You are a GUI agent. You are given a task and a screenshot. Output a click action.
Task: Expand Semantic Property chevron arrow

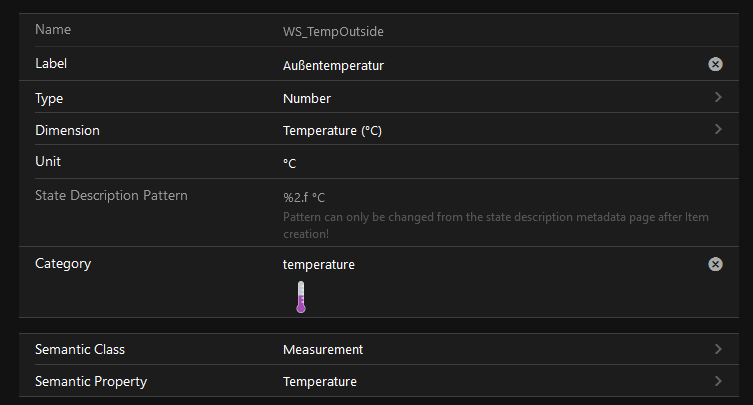point(718,381)
